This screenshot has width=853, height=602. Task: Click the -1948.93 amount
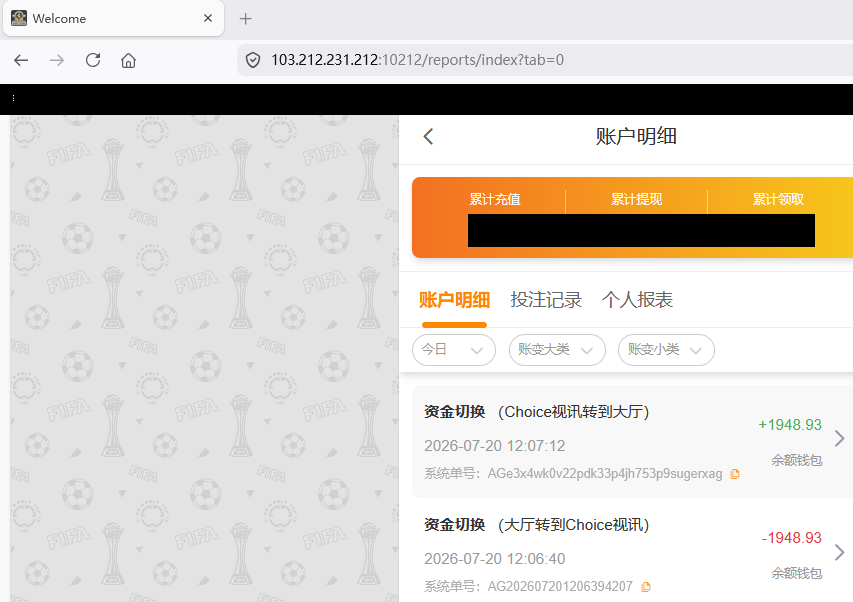[x=792, y=538]
